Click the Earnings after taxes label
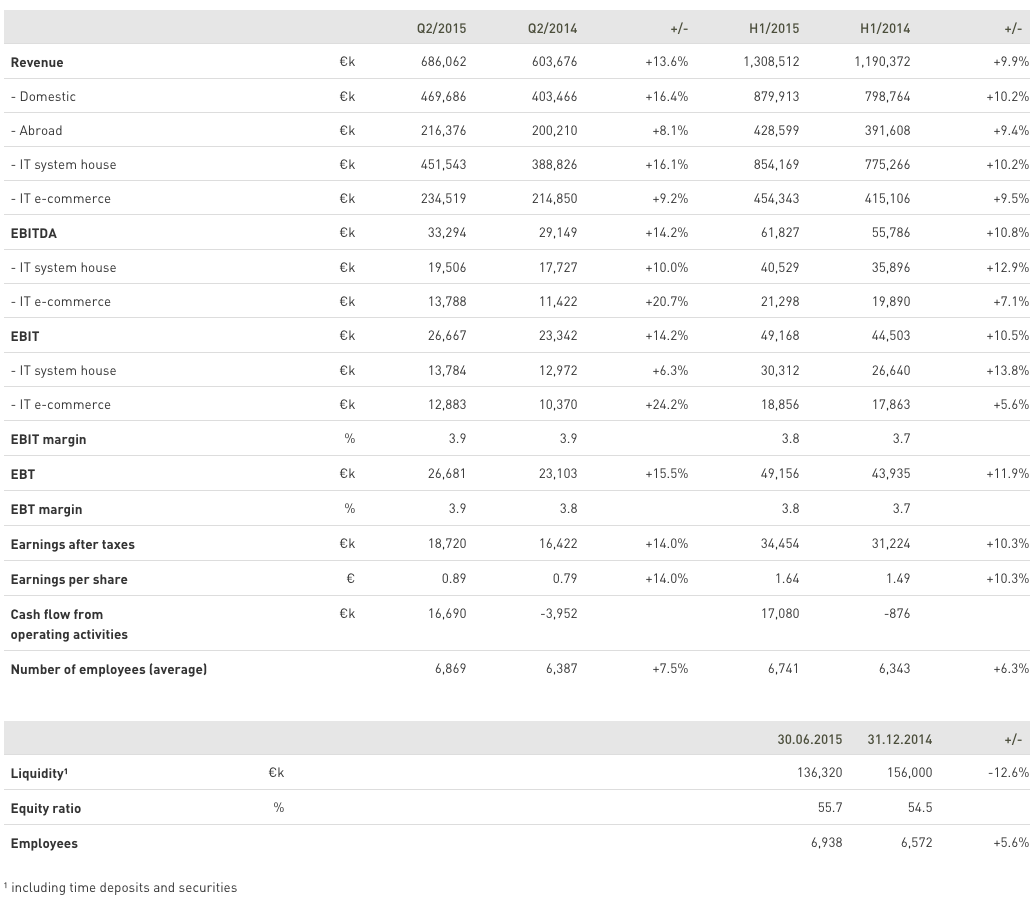 [72, 545]
